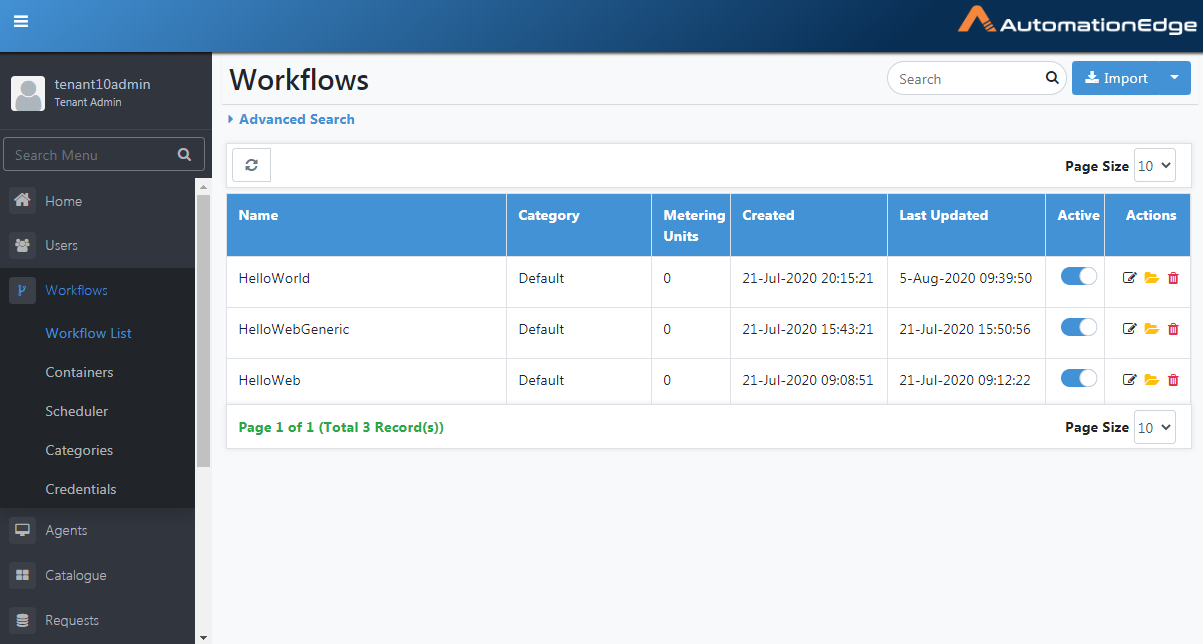This screenshot has width=1203, height=644.
Task: Select Containers submenu item
Action: coord(79,372)
